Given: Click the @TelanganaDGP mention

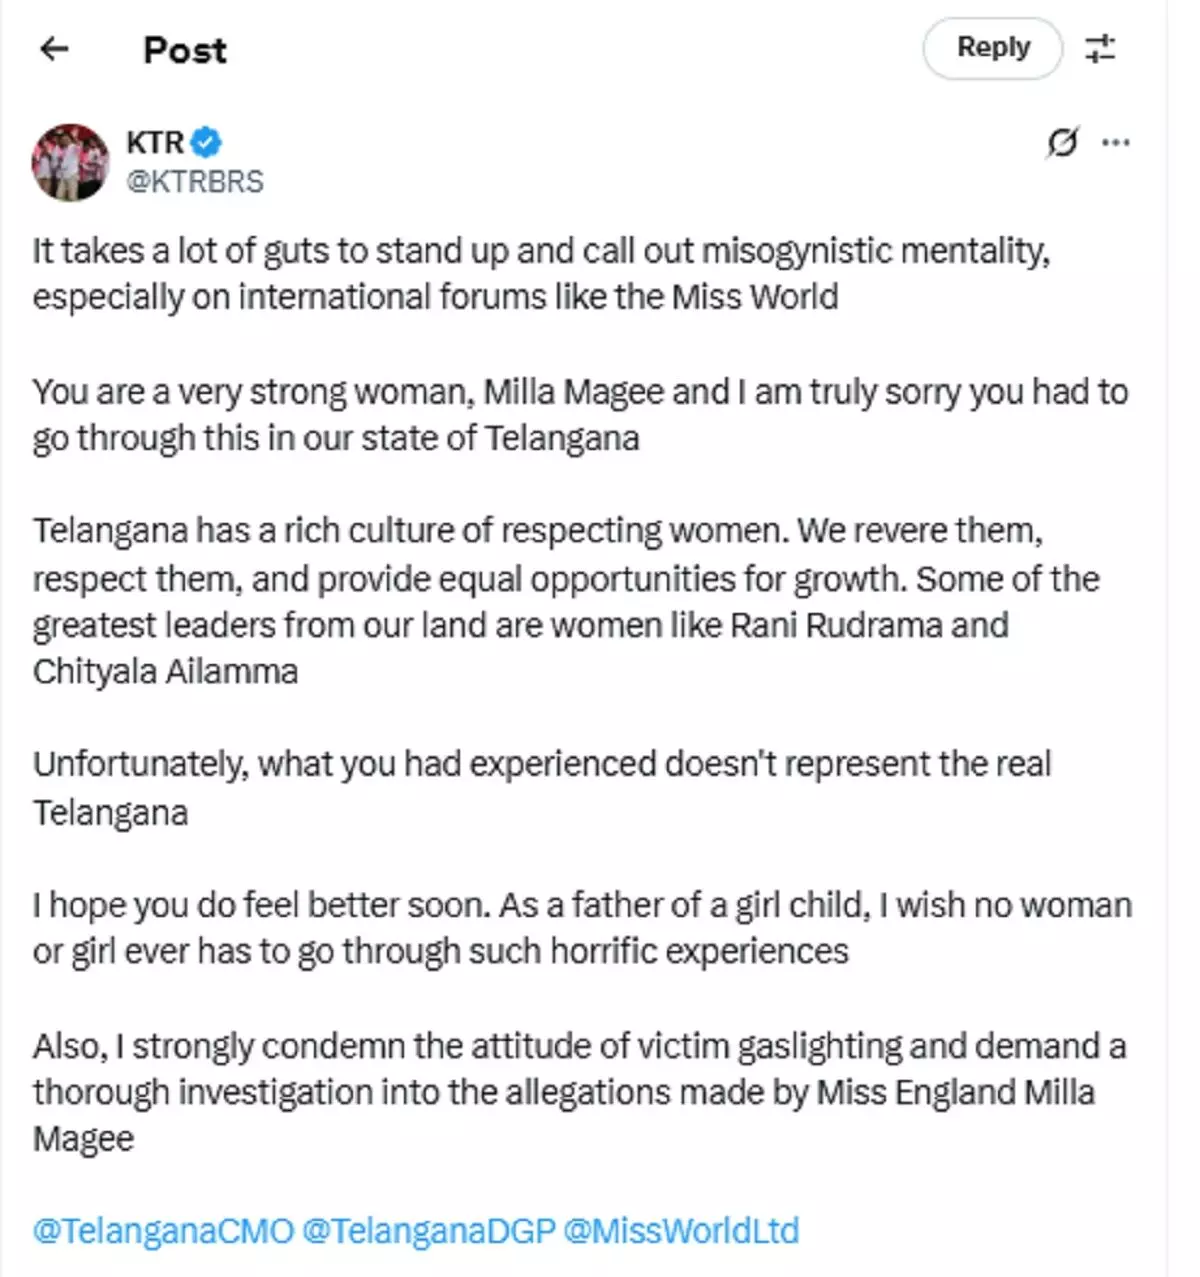Looking at the screenshot, I should pyautogui.click(x=428, y=1230).
